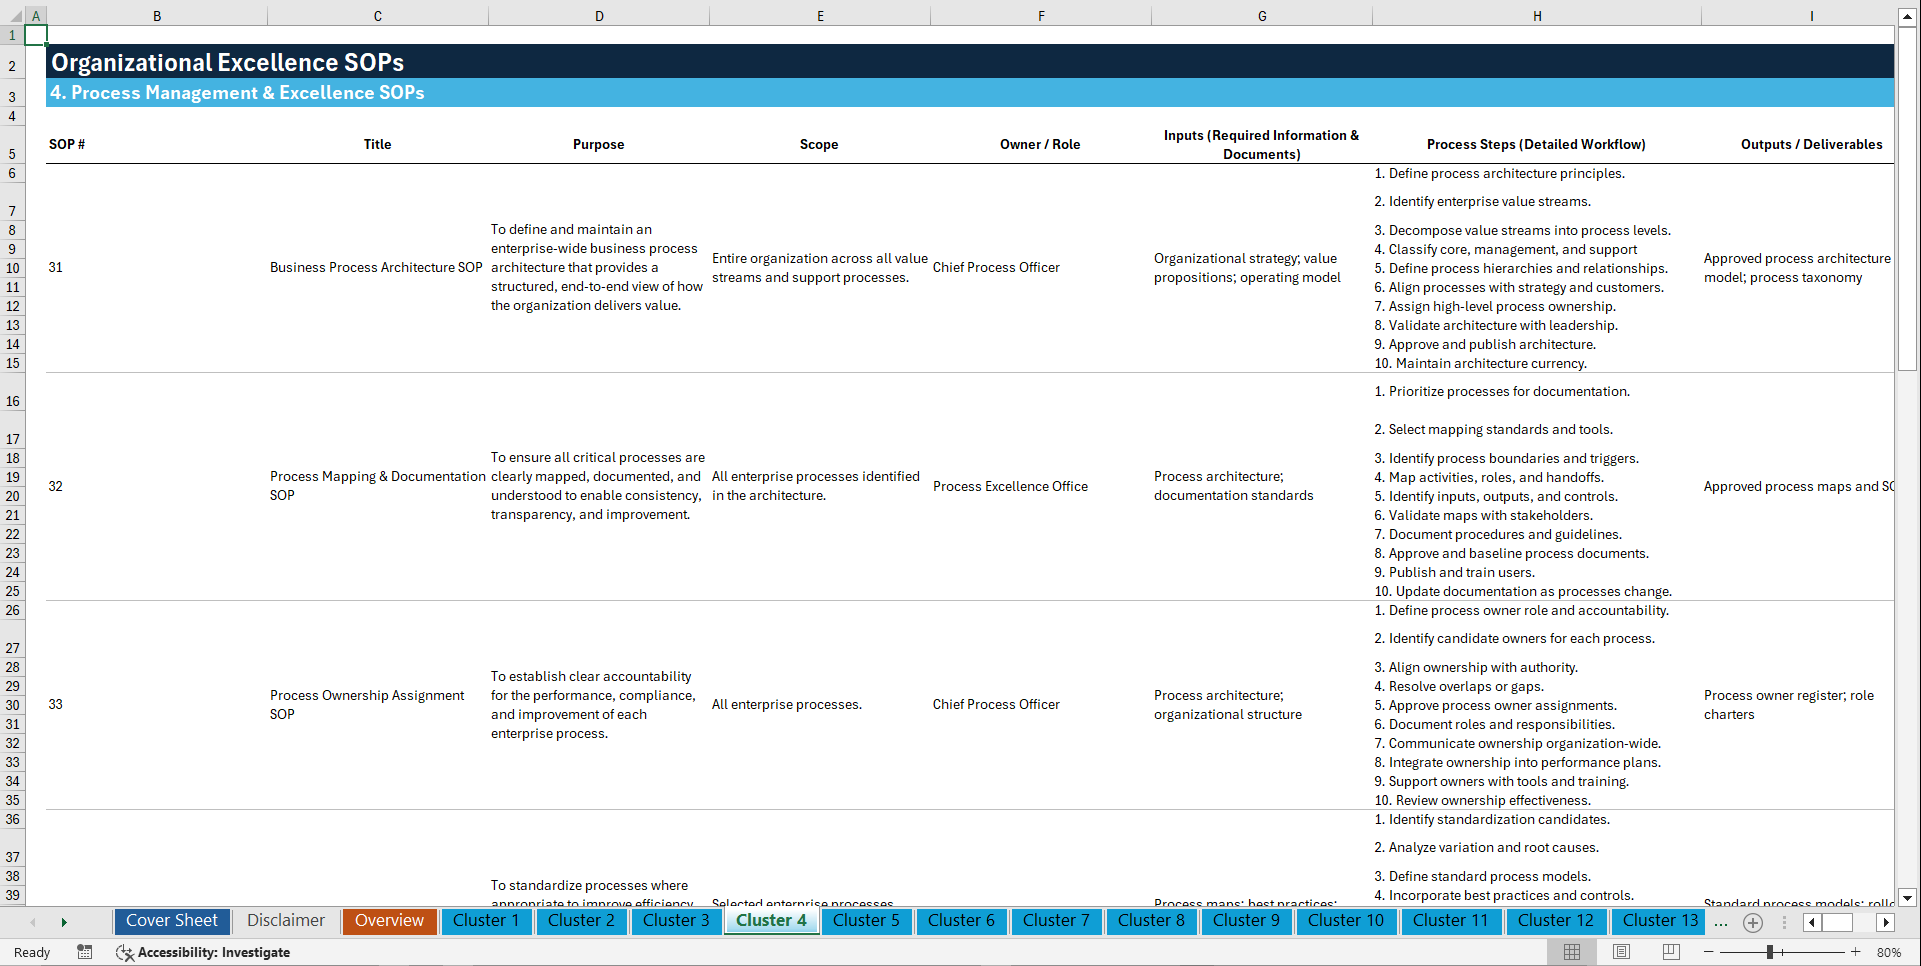Image resolution: width=1921 pixels, height=966 pixels.
Task: Switch to the Cluster 7 tab
Action: point(1056,921)
